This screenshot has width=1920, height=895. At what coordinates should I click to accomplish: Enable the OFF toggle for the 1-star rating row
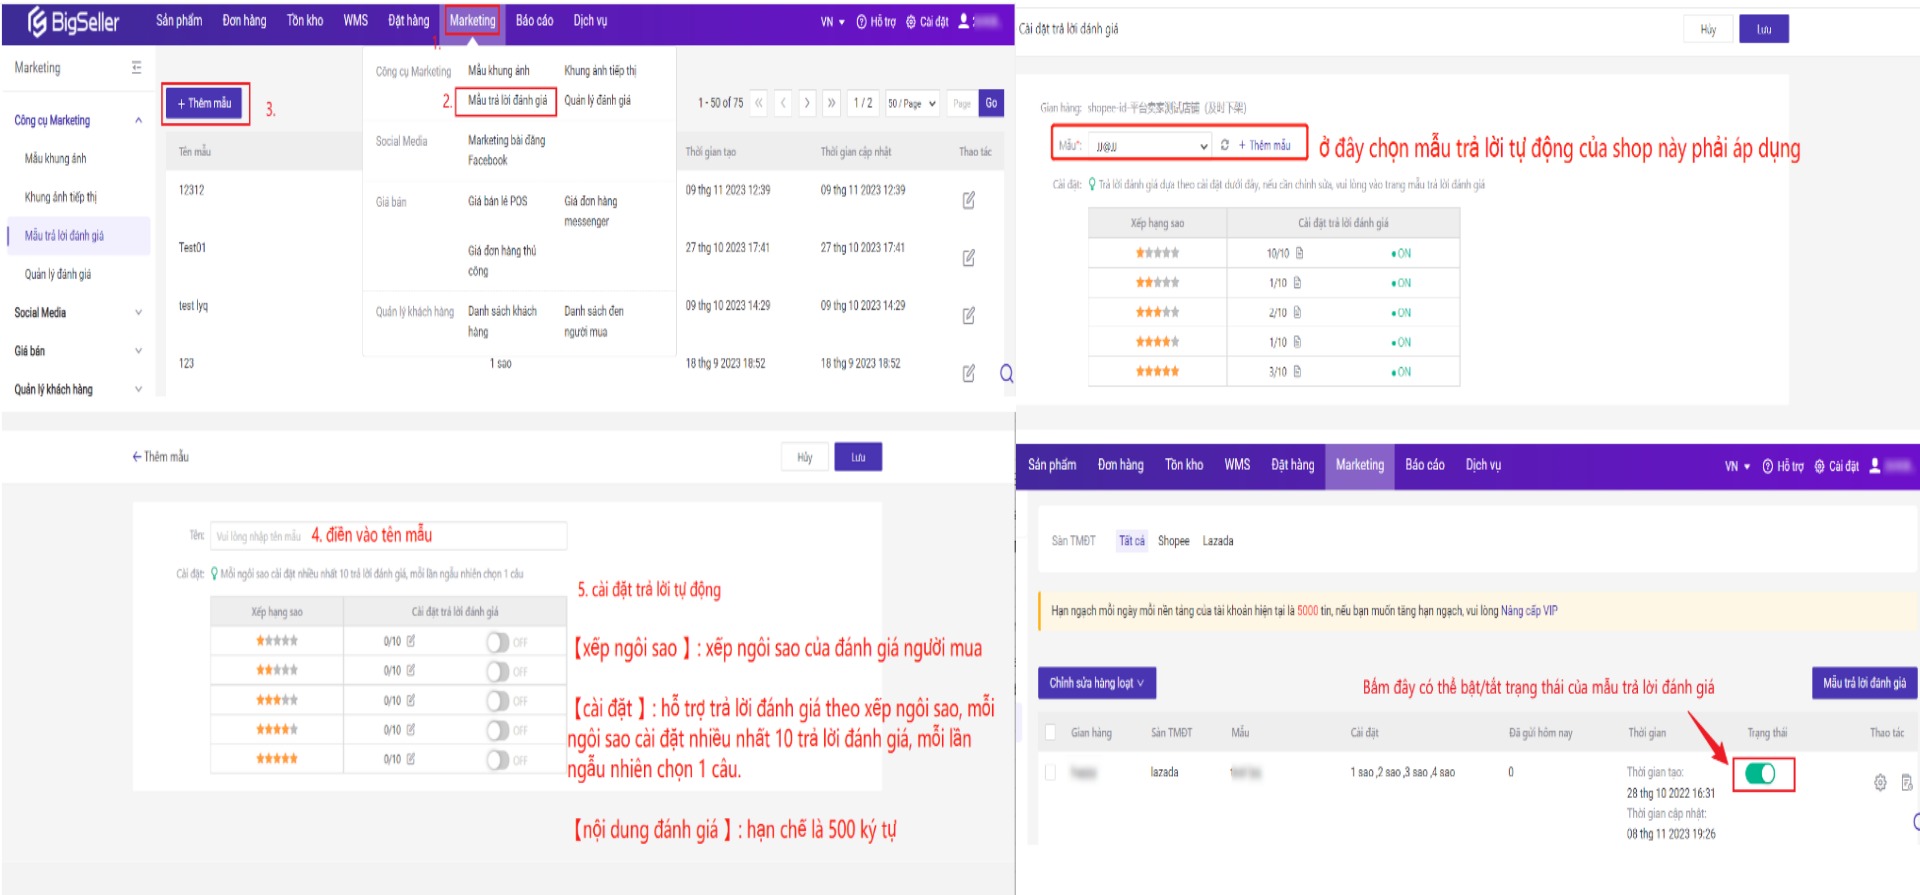[498, 642]
